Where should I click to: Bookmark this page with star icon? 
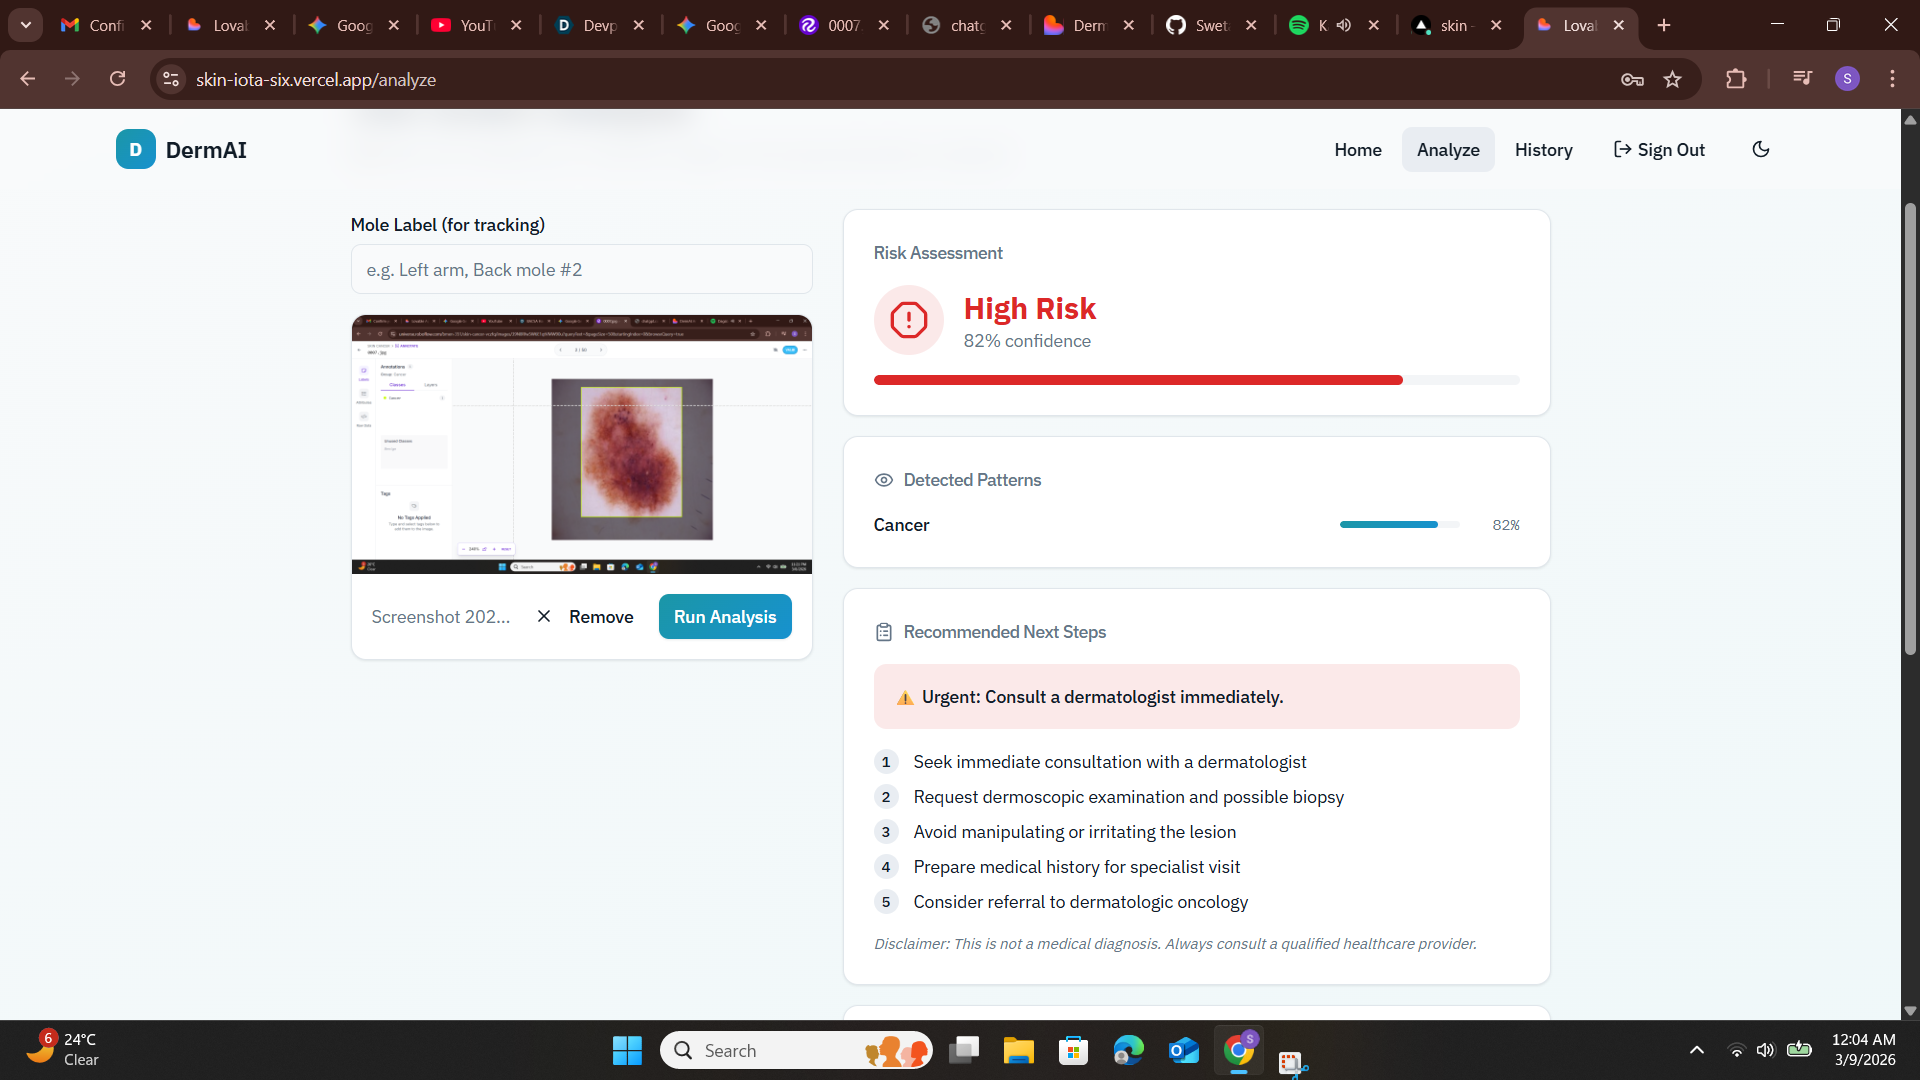click(1672, 79)
